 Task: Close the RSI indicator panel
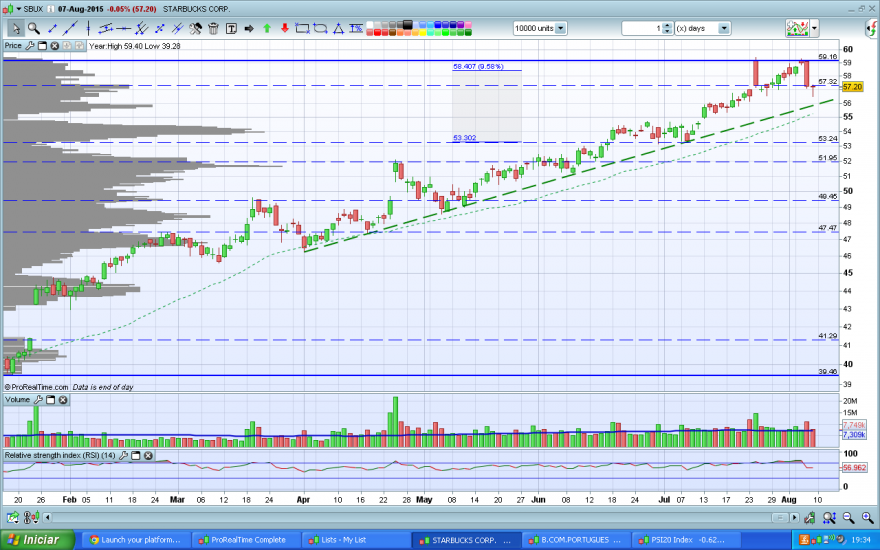[148, 455]
